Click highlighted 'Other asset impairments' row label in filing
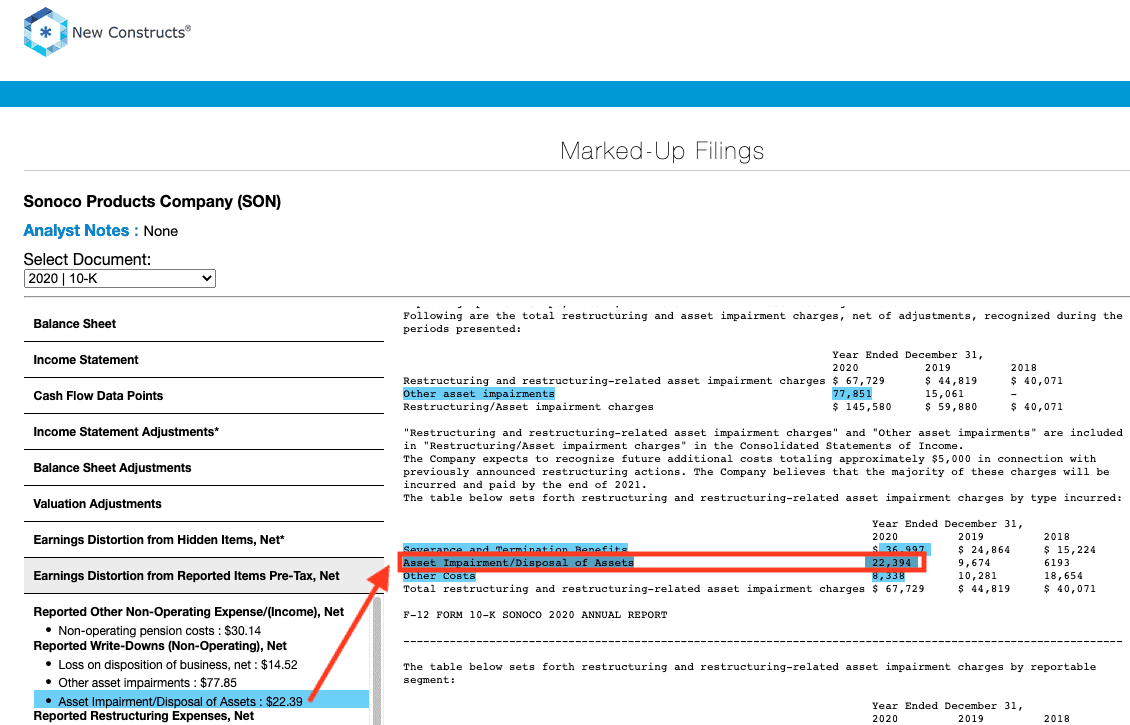The width and height of the screenshot is (1130, 725). (479, 394)
